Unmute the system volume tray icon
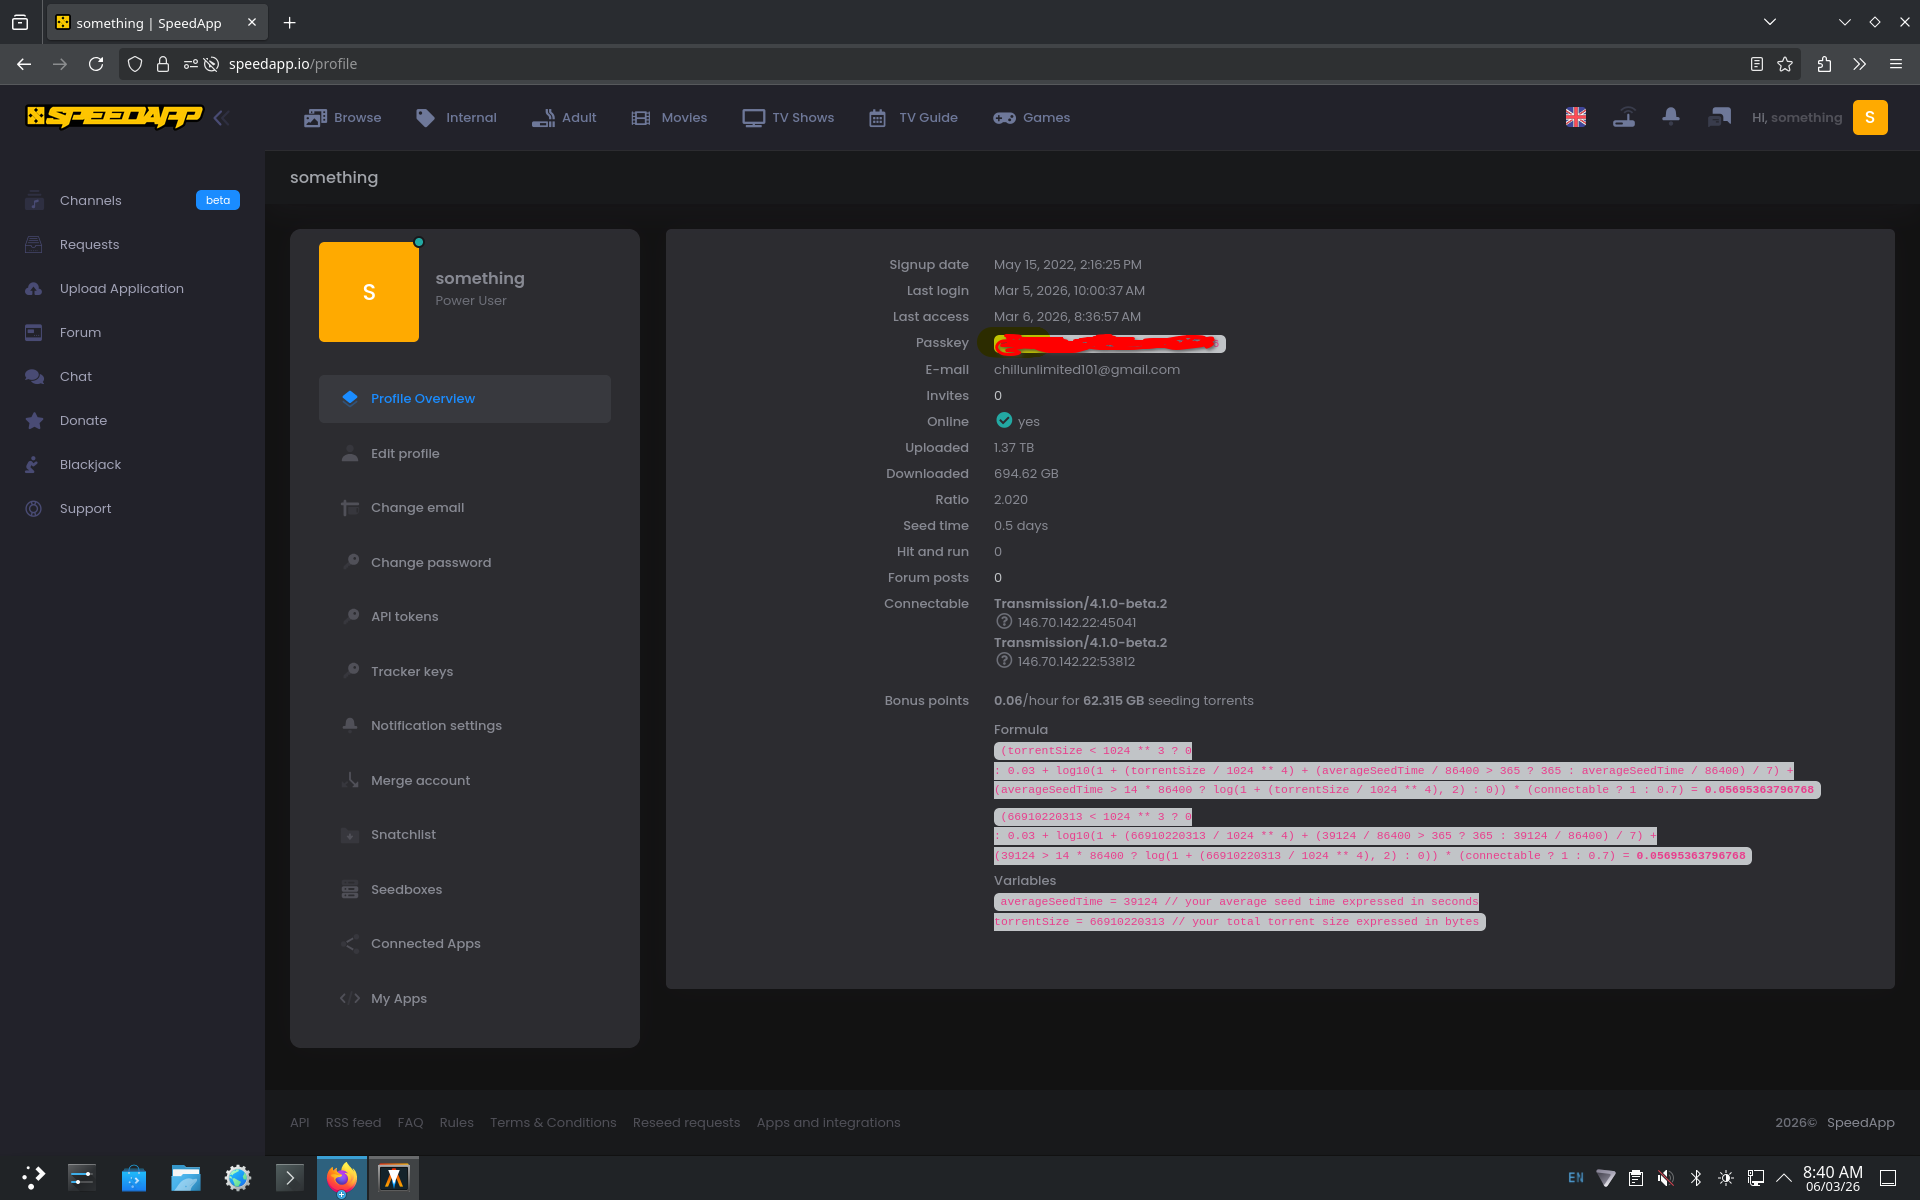 (x=1665, y=1178)
